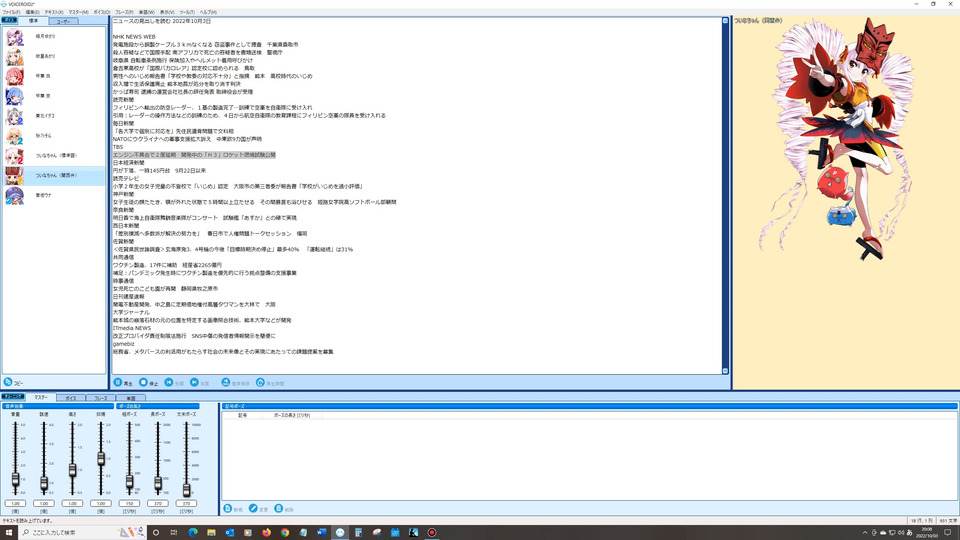Adjust the 音量 volume slider handle
960x540 pixels.
pos(15,480)
